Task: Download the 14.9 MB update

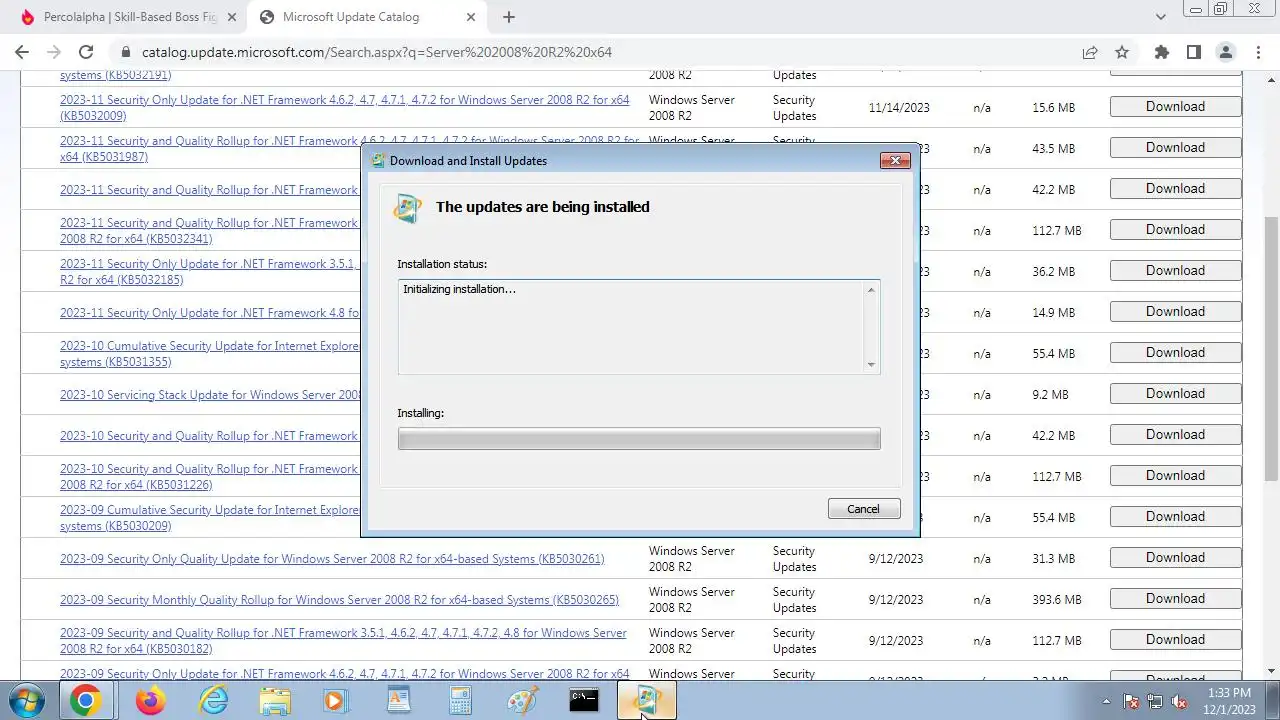Action: pyautogui.click(x=1175, y=311)
